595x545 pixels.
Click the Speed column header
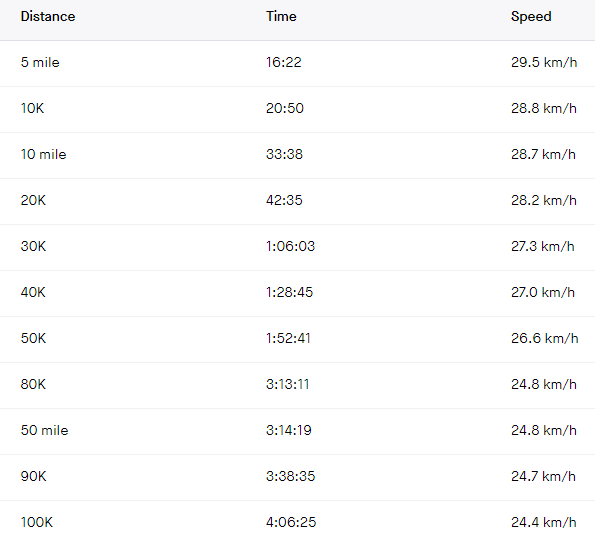(531, 17)
